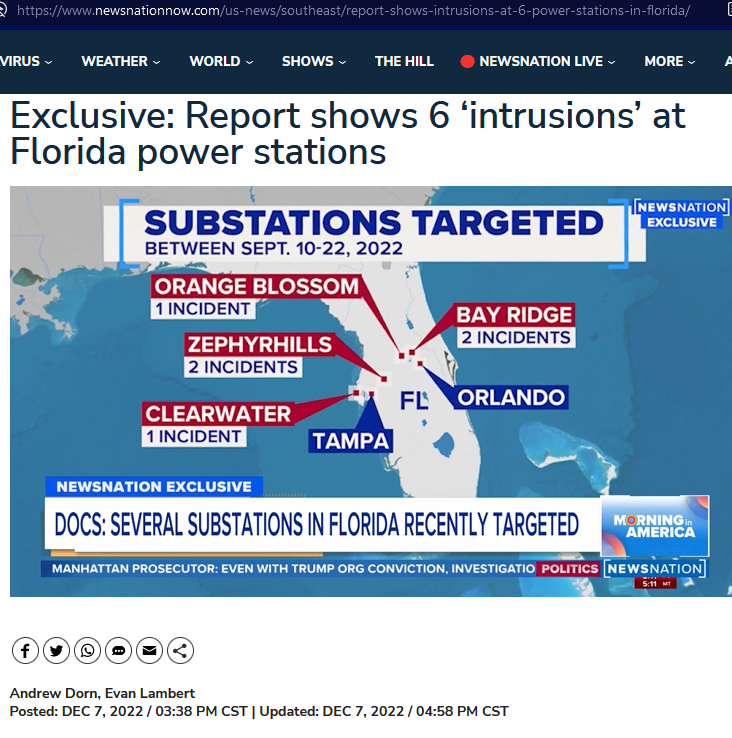Expand the Weather dropdown menu
The image size is (732, 738).
click(x=120, y=61)
